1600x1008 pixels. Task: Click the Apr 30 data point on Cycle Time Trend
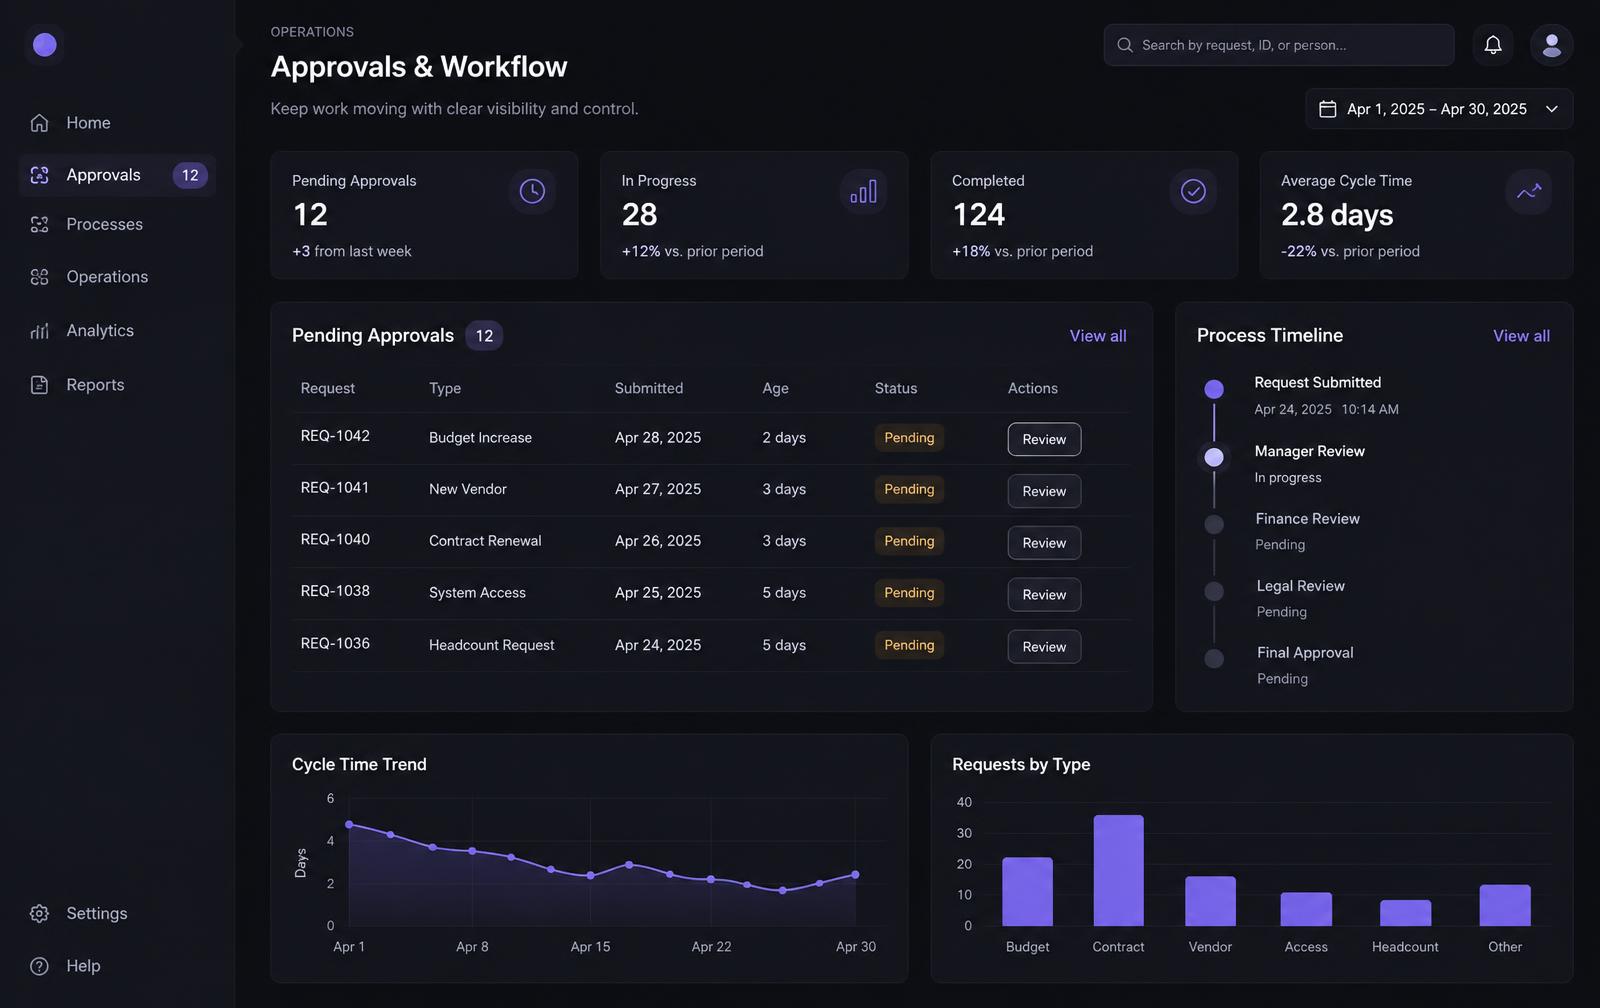tap(855, 875)
